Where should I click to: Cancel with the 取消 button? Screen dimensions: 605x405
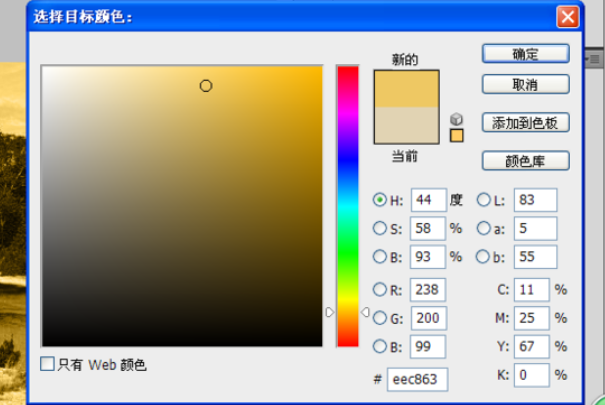pyautogui.click(x=526, y=84)
